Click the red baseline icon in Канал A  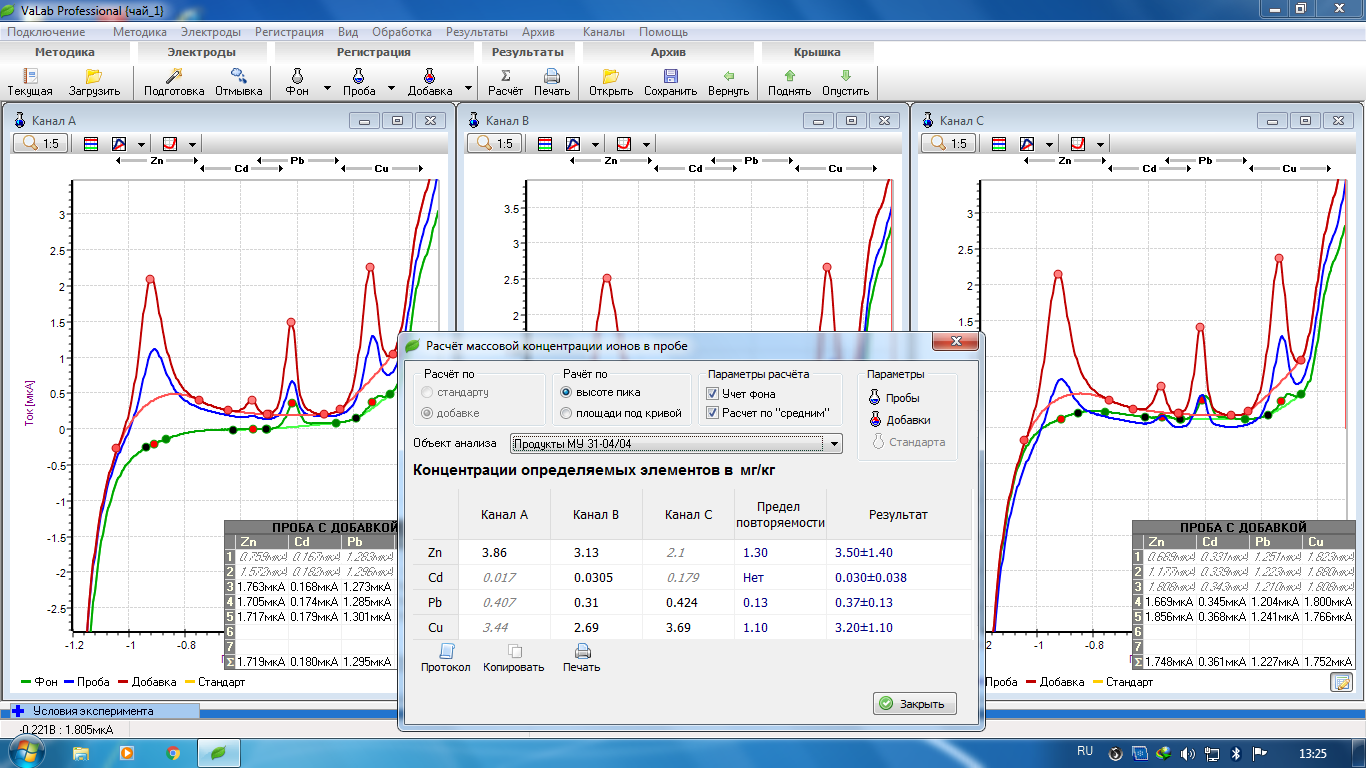click(x=170, y=144)
